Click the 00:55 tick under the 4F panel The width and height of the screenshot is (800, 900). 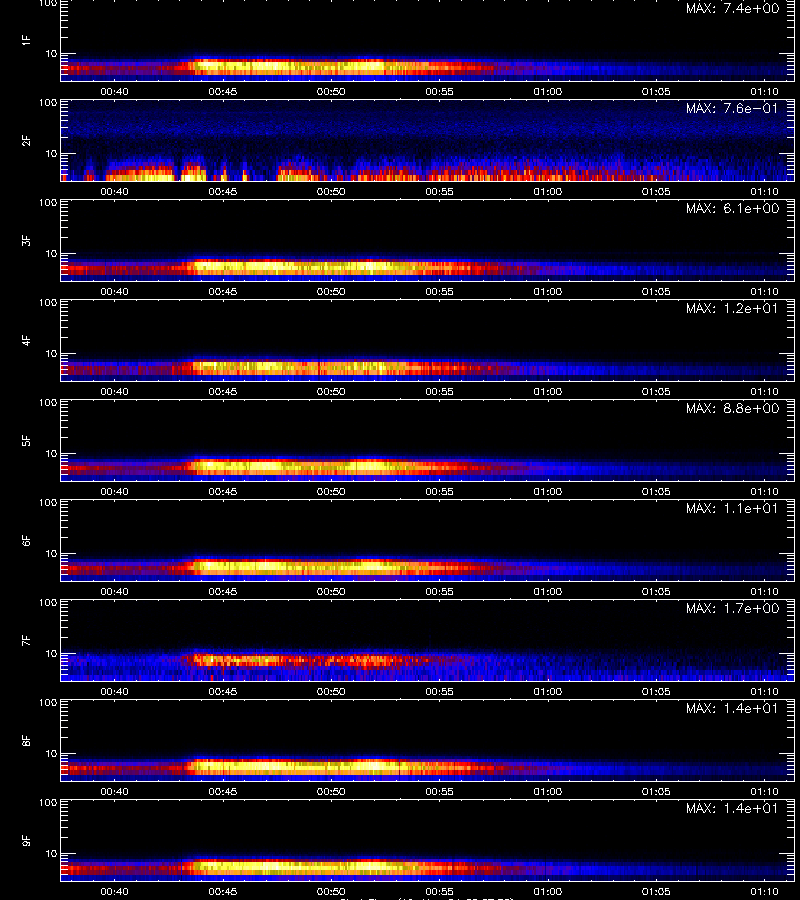pos(440,392)
